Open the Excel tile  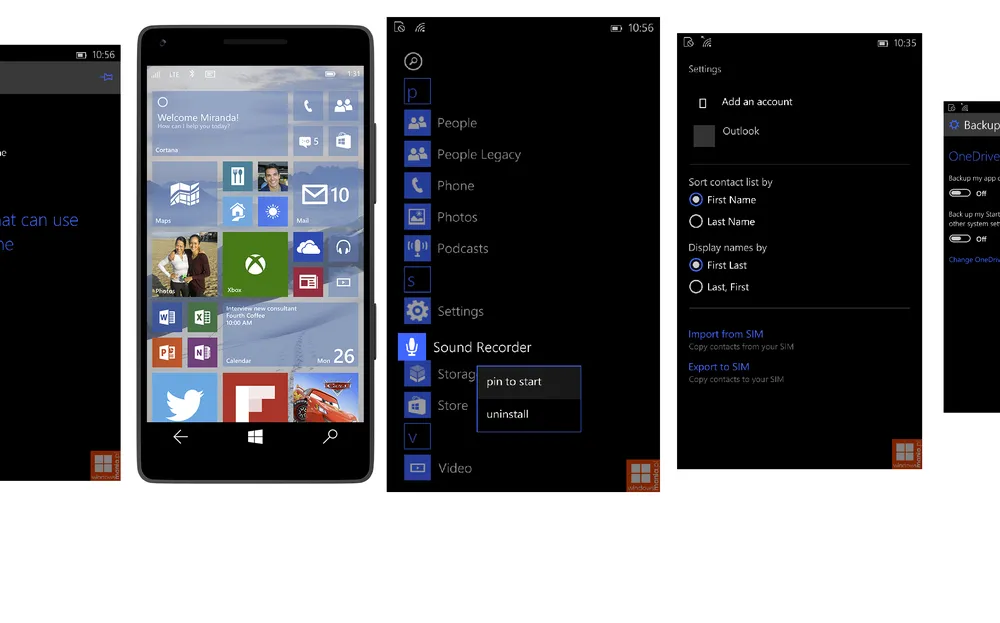[x=202, y=318]
